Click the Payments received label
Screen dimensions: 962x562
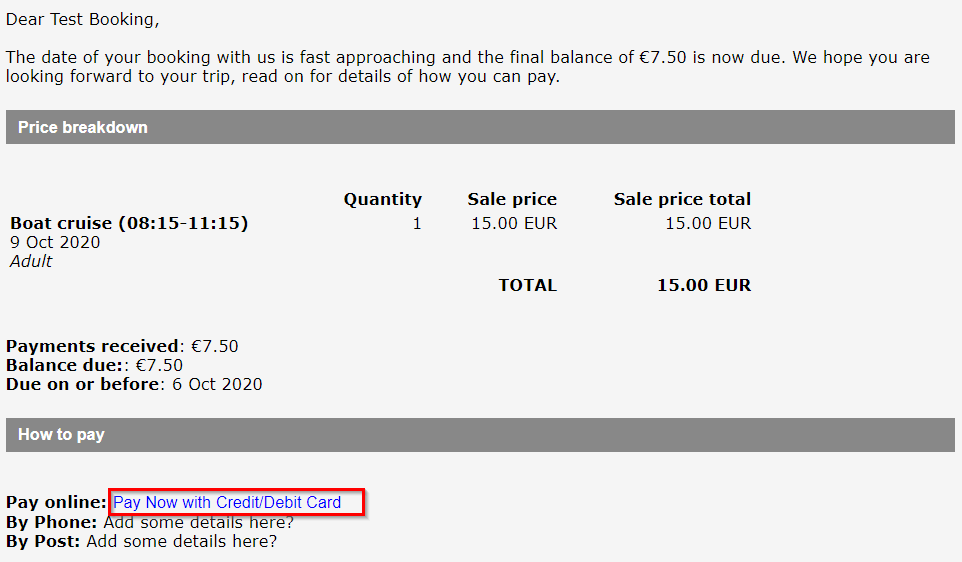click(92, 347)
